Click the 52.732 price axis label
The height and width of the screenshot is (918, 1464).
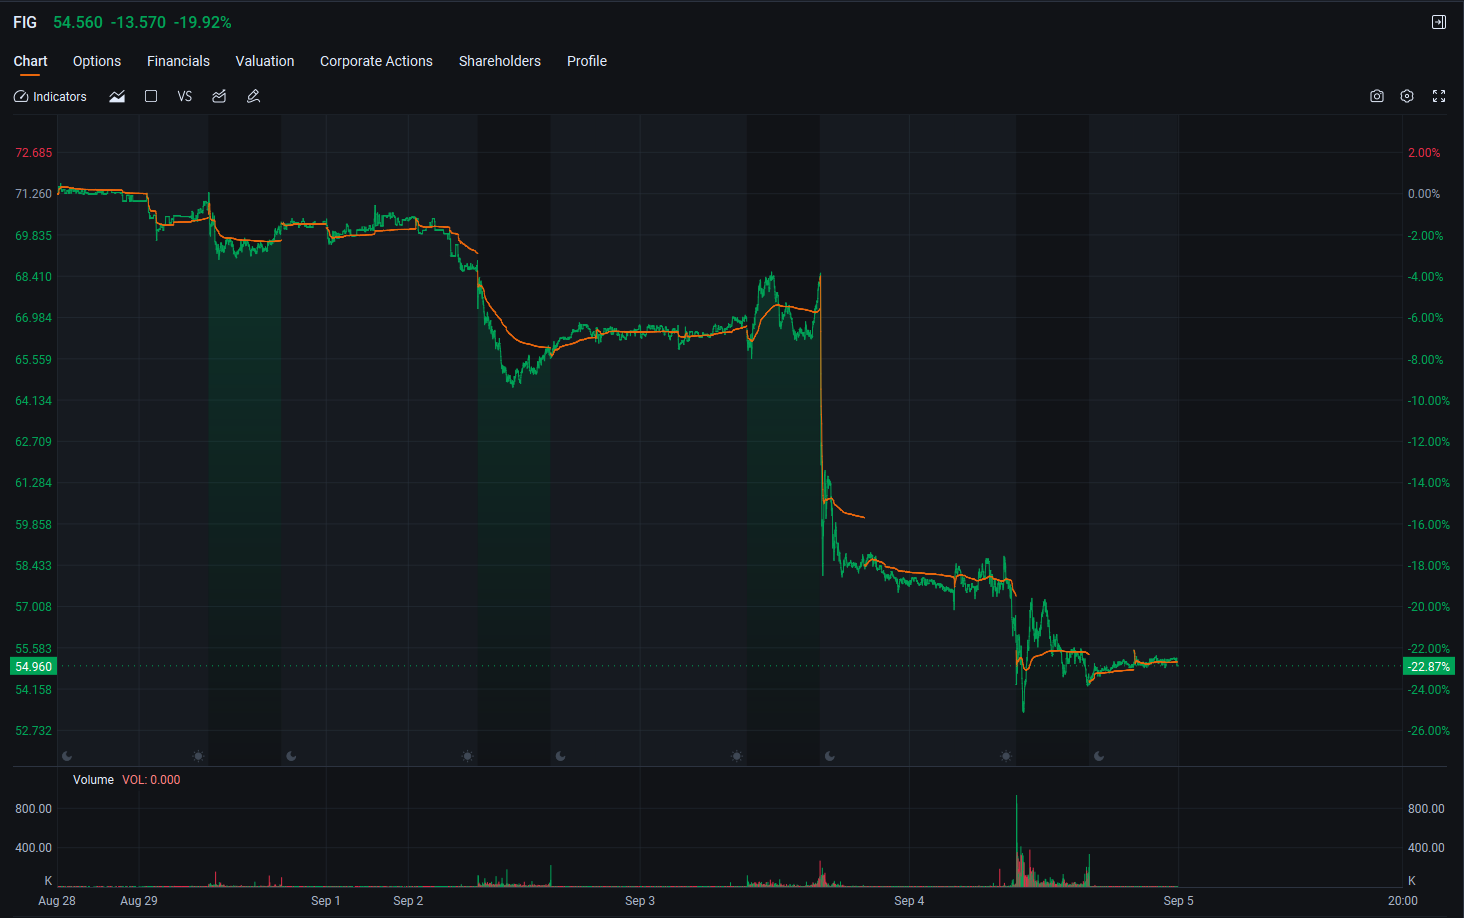[33, 731]
